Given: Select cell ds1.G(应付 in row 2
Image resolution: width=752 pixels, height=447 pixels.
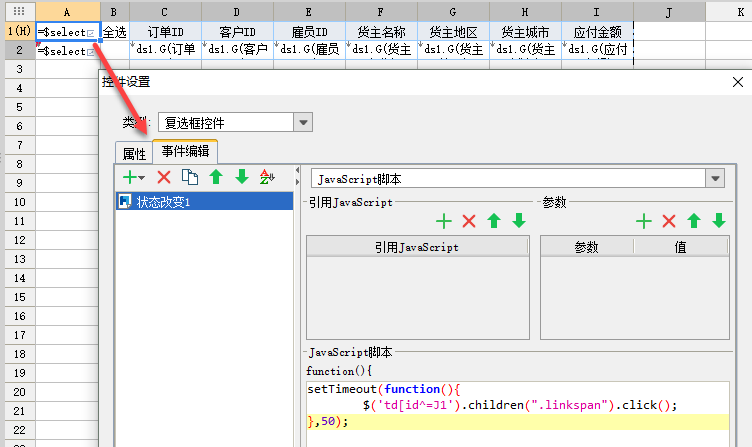Looking at the screenshot, I should click(597, 50).
